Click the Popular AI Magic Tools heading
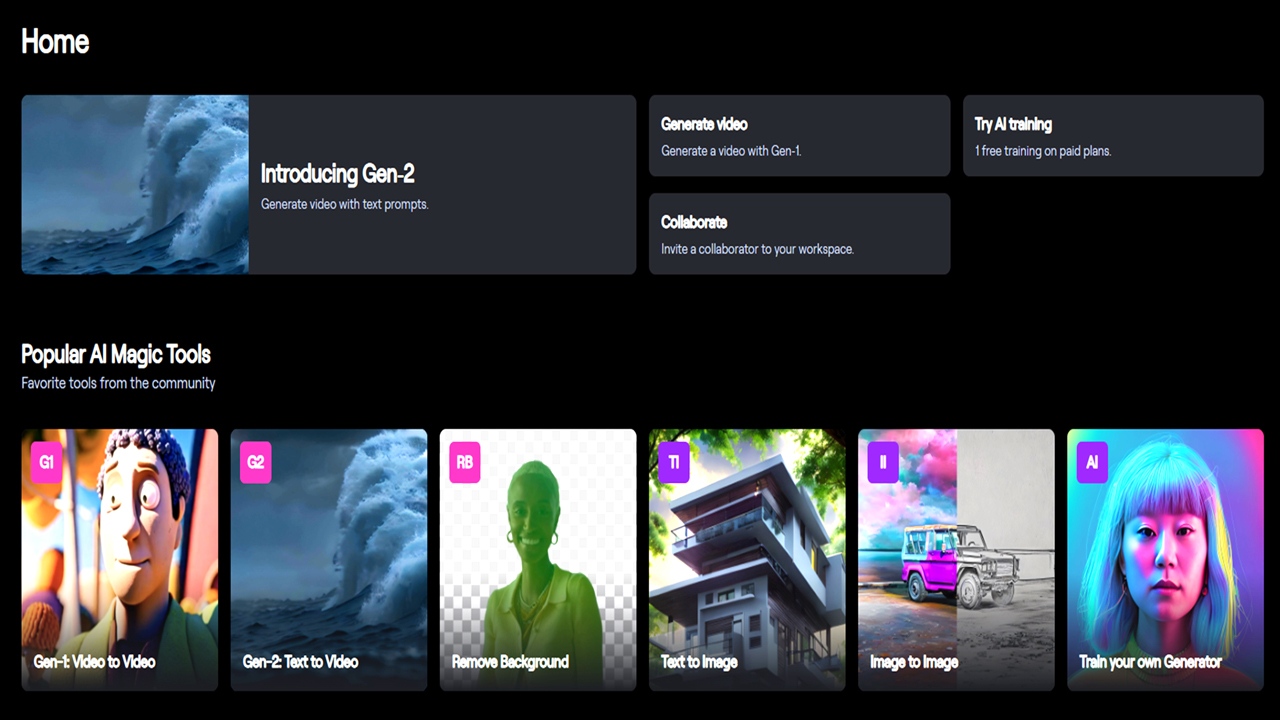The image size is (1280, 720). (116, 354)
